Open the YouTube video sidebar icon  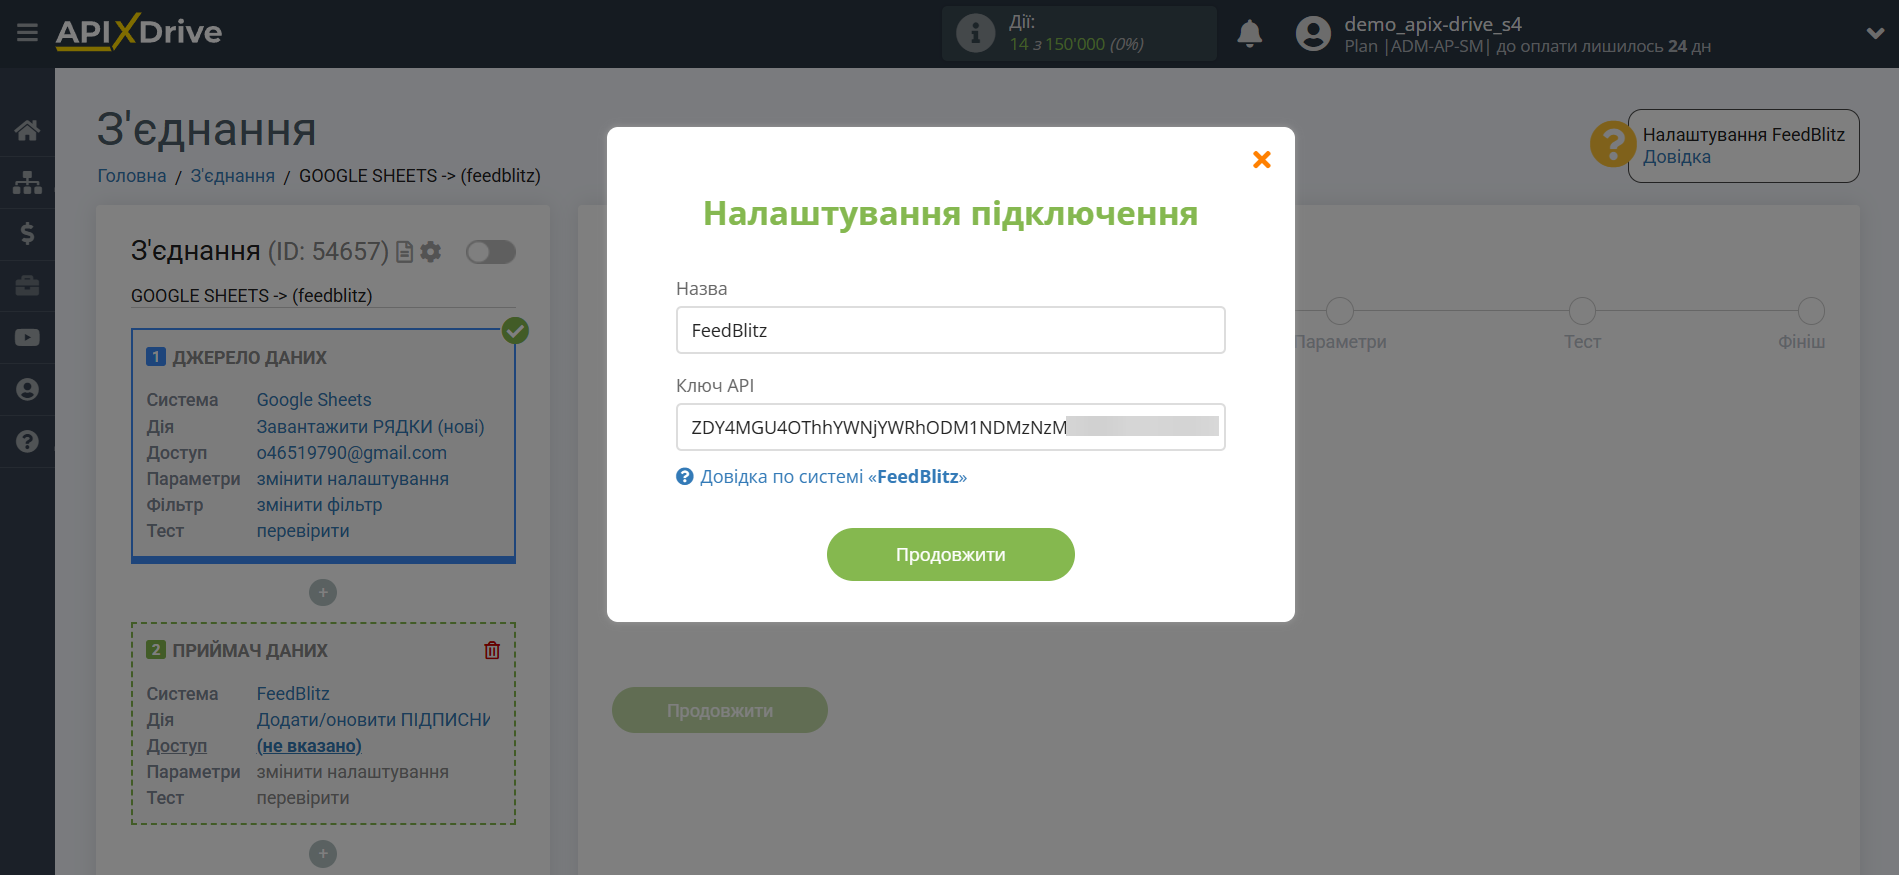point(27,338)
